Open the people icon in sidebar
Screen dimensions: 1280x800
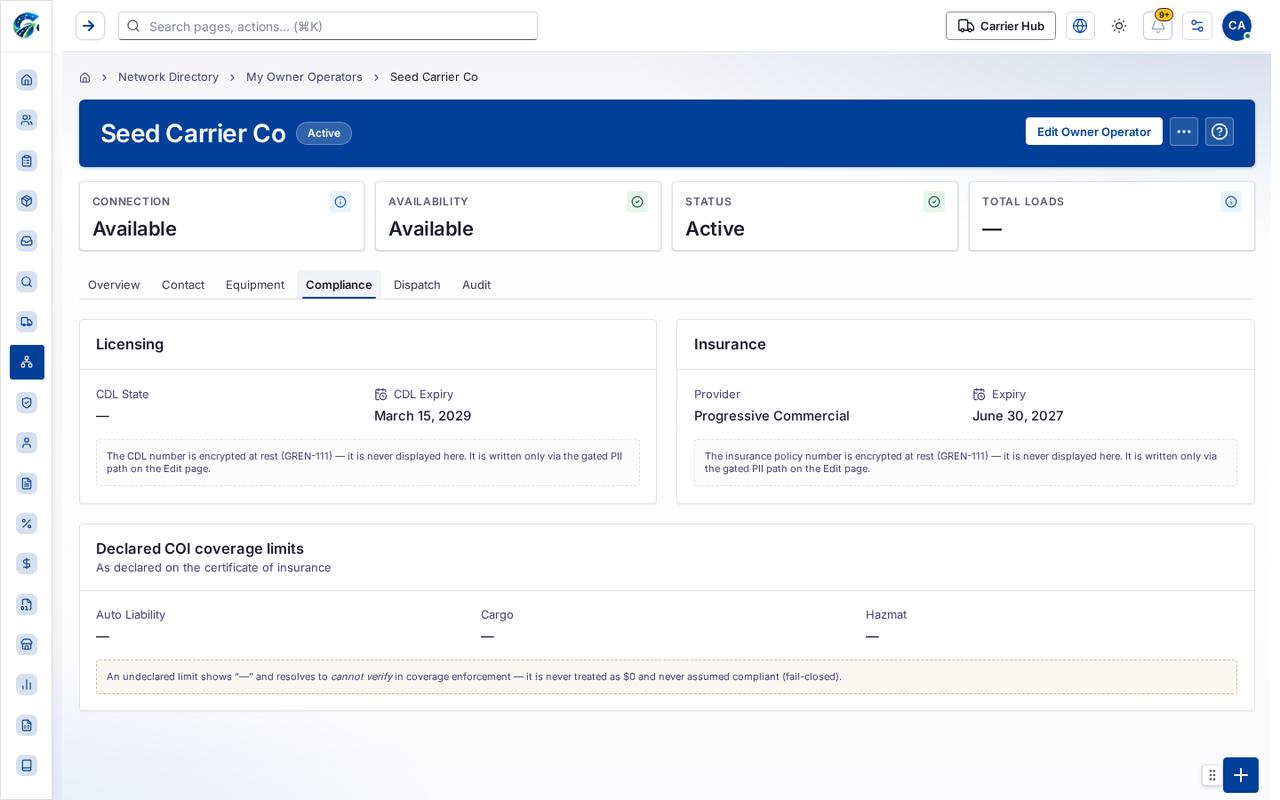pos(27,120)
